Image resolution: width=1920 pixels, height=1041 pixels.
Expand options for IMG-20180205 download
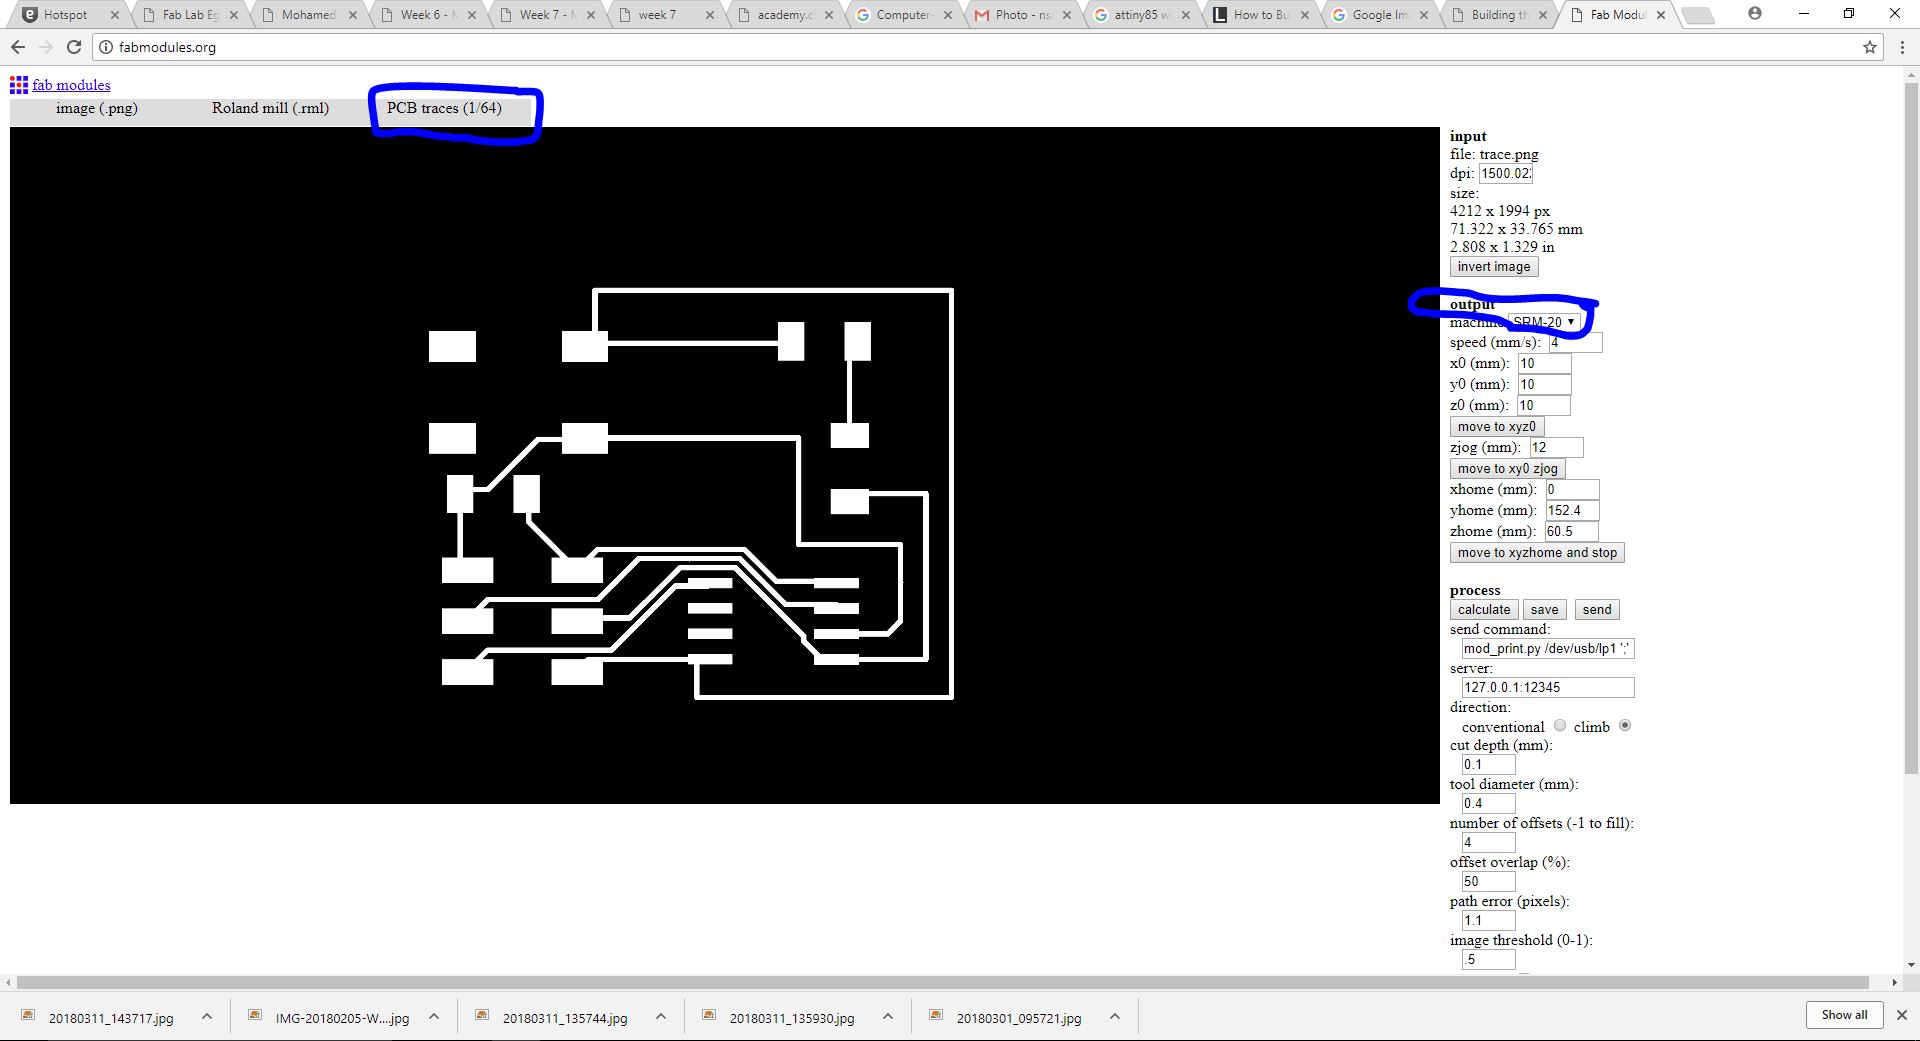coord(434,1017)
